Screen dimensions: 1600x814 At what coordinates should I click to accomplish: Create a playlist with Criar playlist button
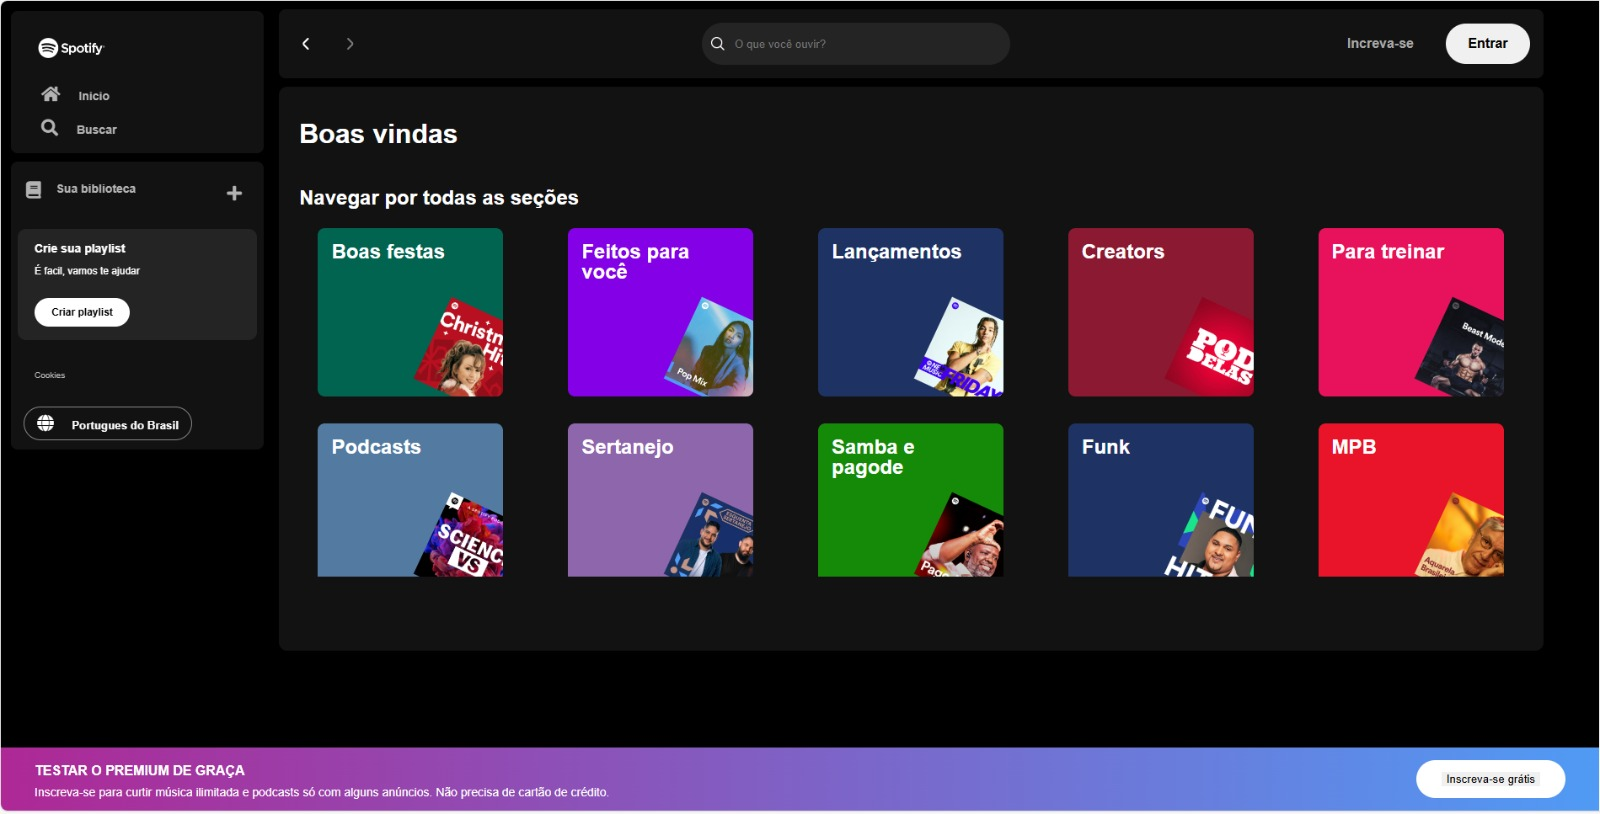82,312
